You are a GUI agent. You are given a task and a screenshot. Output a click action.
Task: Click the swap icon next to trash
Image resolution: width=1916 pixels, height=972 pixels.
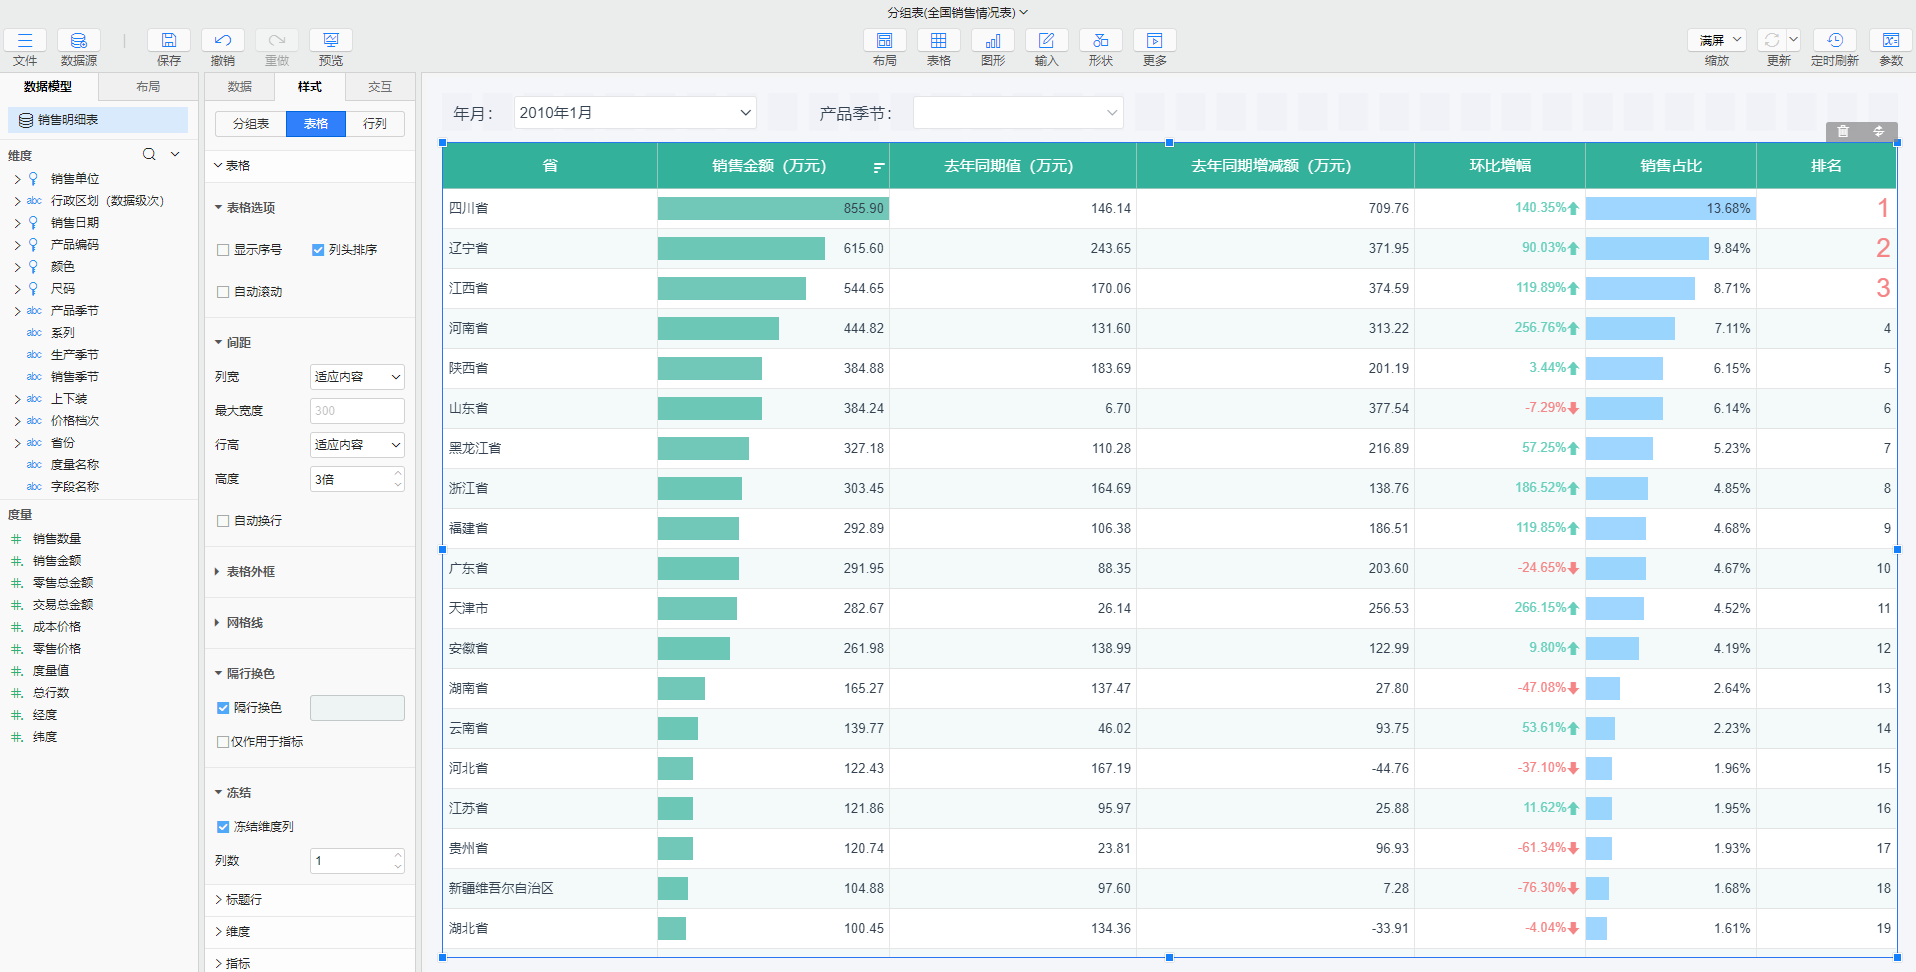[x=1878, y=131]
